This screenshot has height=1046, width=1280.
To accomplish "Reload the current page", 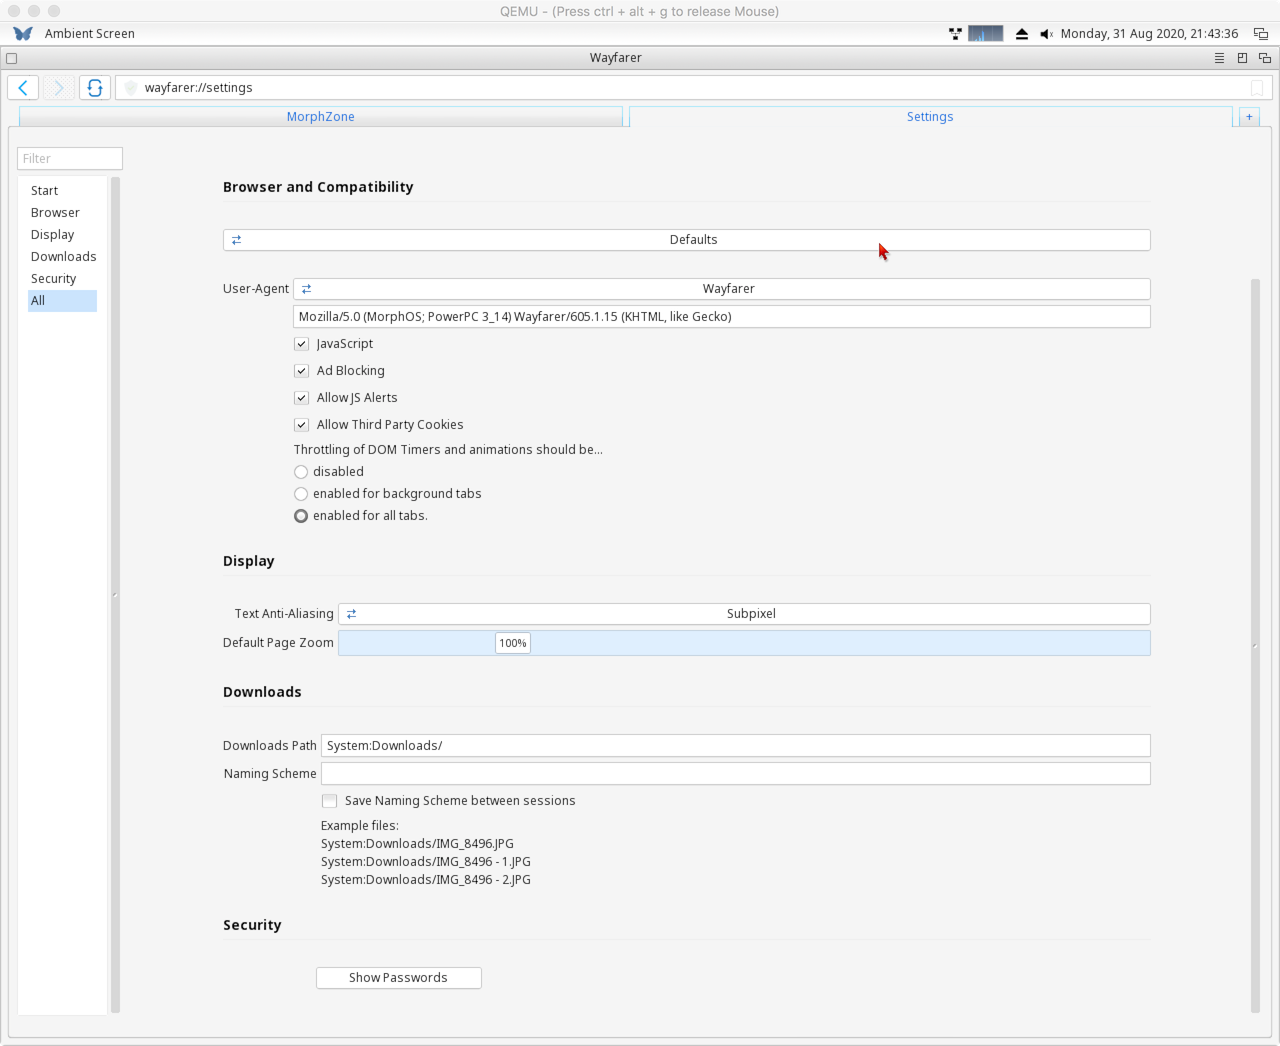I will (x=94, y=88).
